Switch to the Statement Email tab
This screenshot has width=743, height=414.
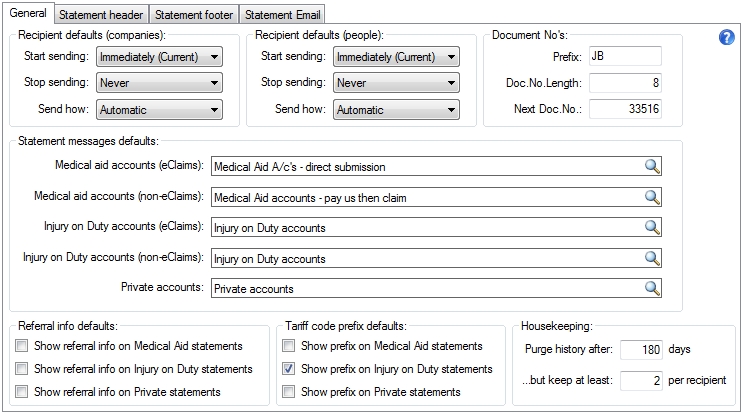click(282, 15)
